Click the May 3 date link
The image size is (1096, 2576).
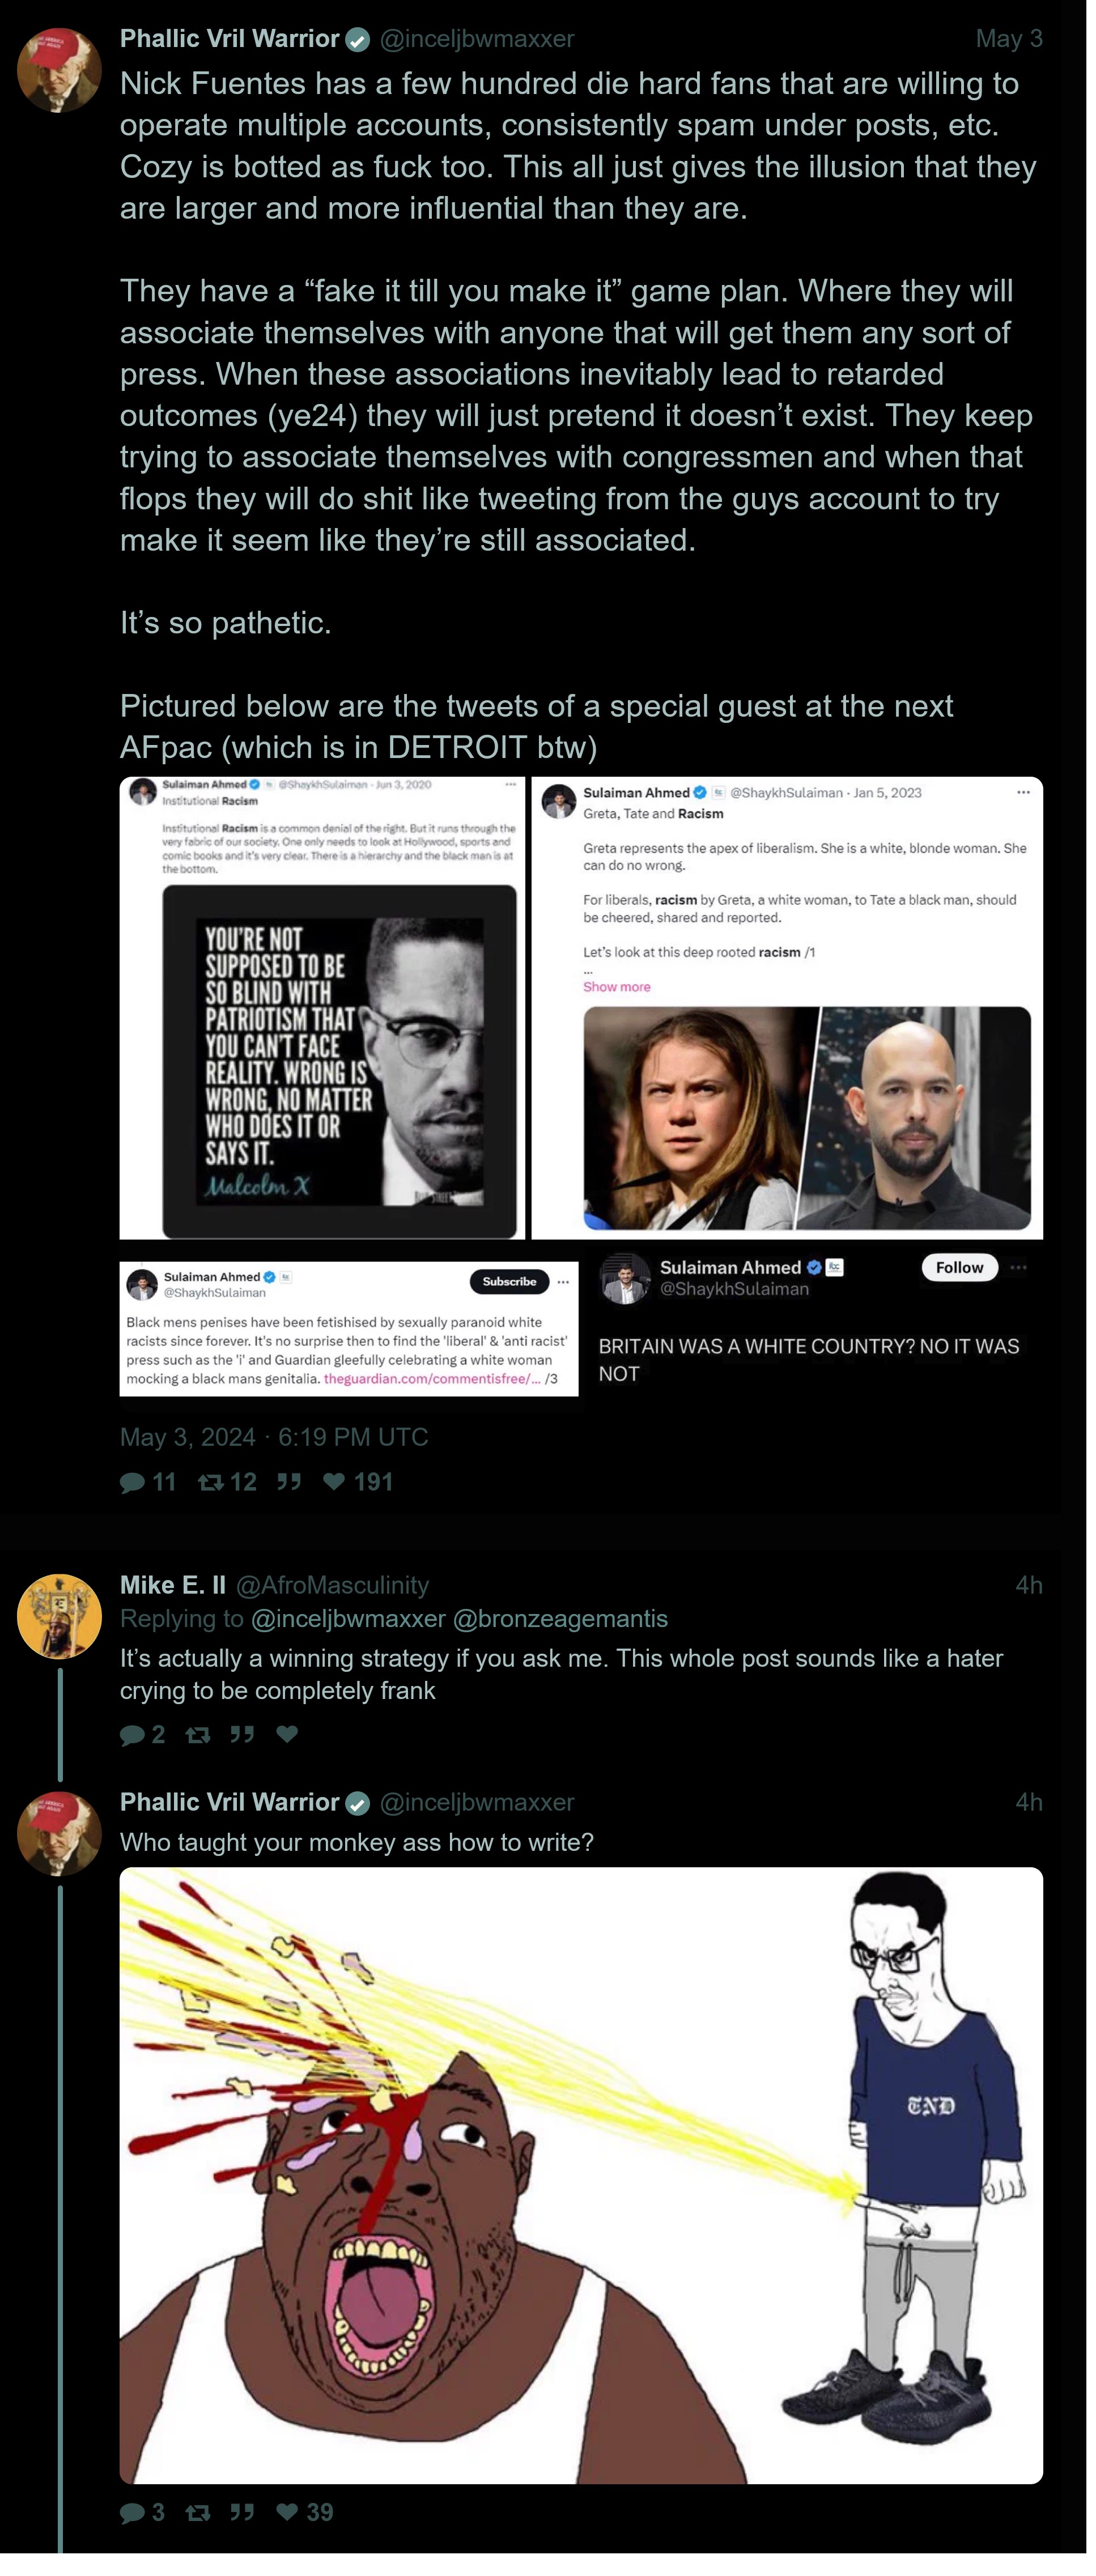tap(1009, 39)
